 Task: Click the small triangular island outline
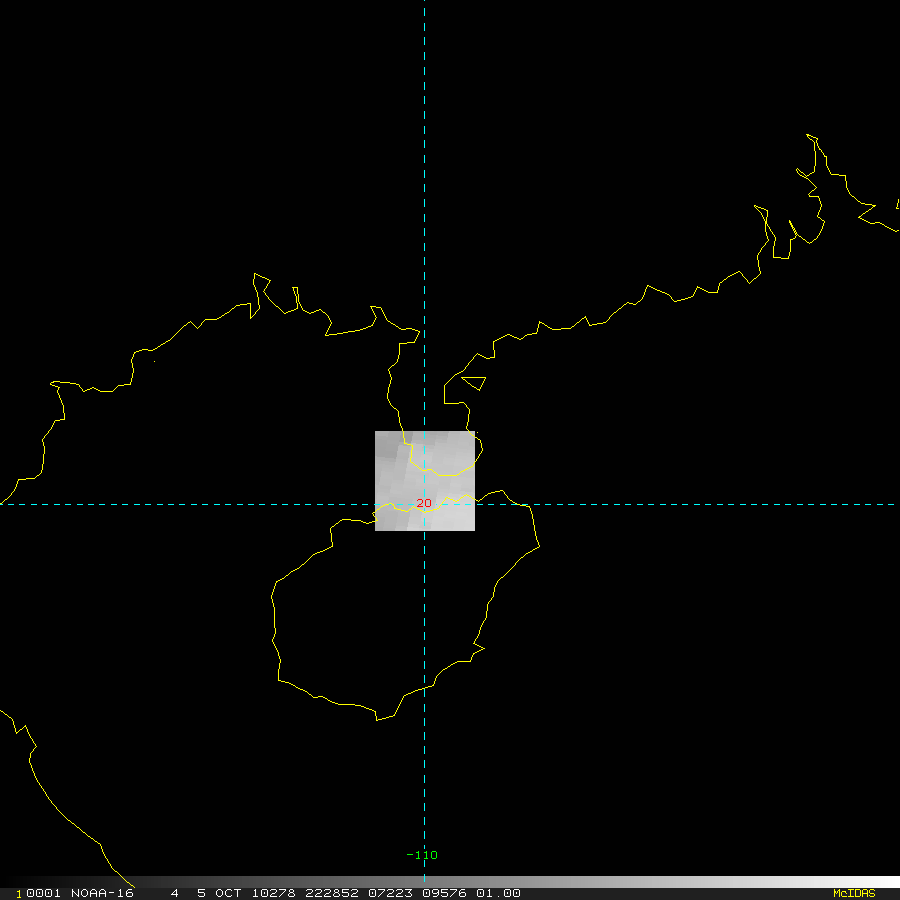(475, 382)
